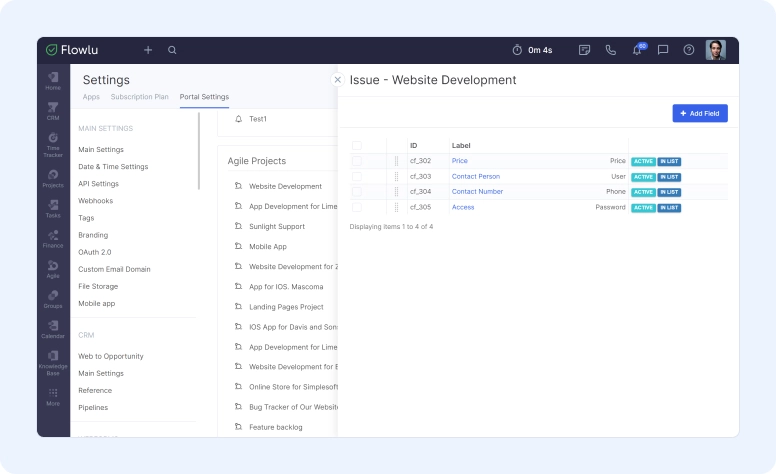Open CRM module in sidebar
Screen dimensions: 776x474
point(53,111)
